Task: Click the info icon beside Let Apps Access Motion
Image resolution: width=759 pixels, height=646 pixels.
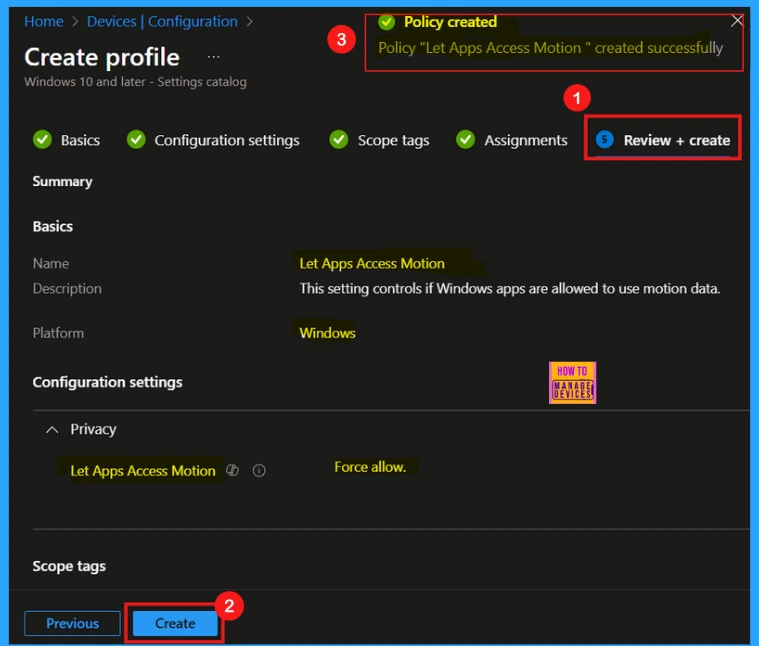Action: (x=259, y=470)
